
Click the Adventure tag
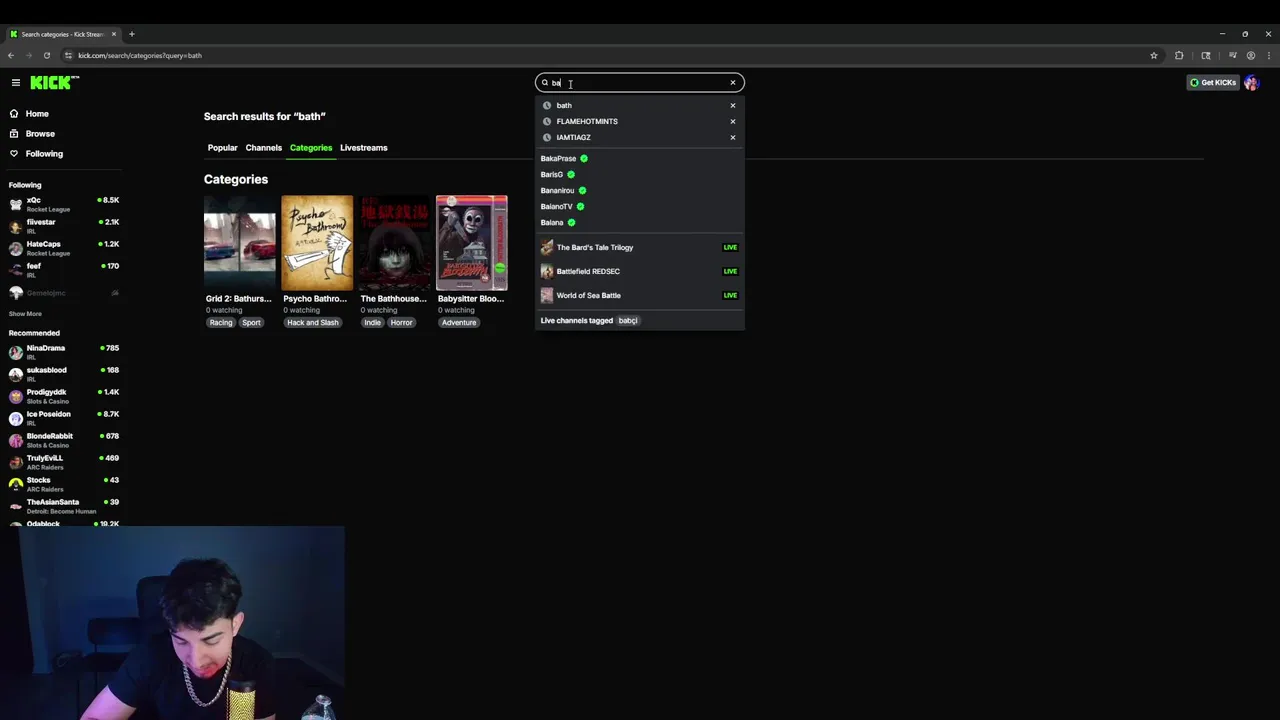point(459,323)
